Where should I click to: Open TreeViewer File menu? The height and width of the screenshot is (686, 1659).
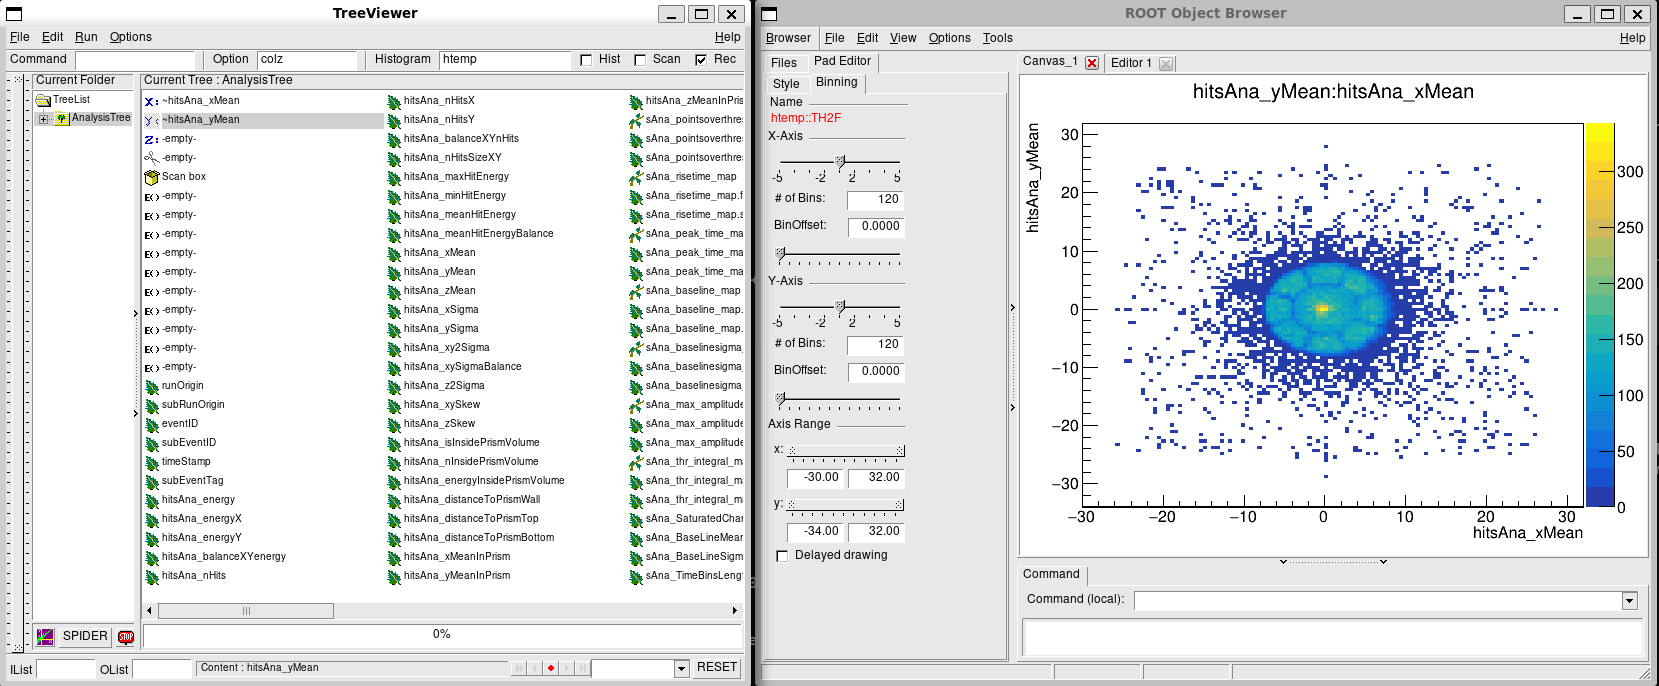click(x=20, y=37)
